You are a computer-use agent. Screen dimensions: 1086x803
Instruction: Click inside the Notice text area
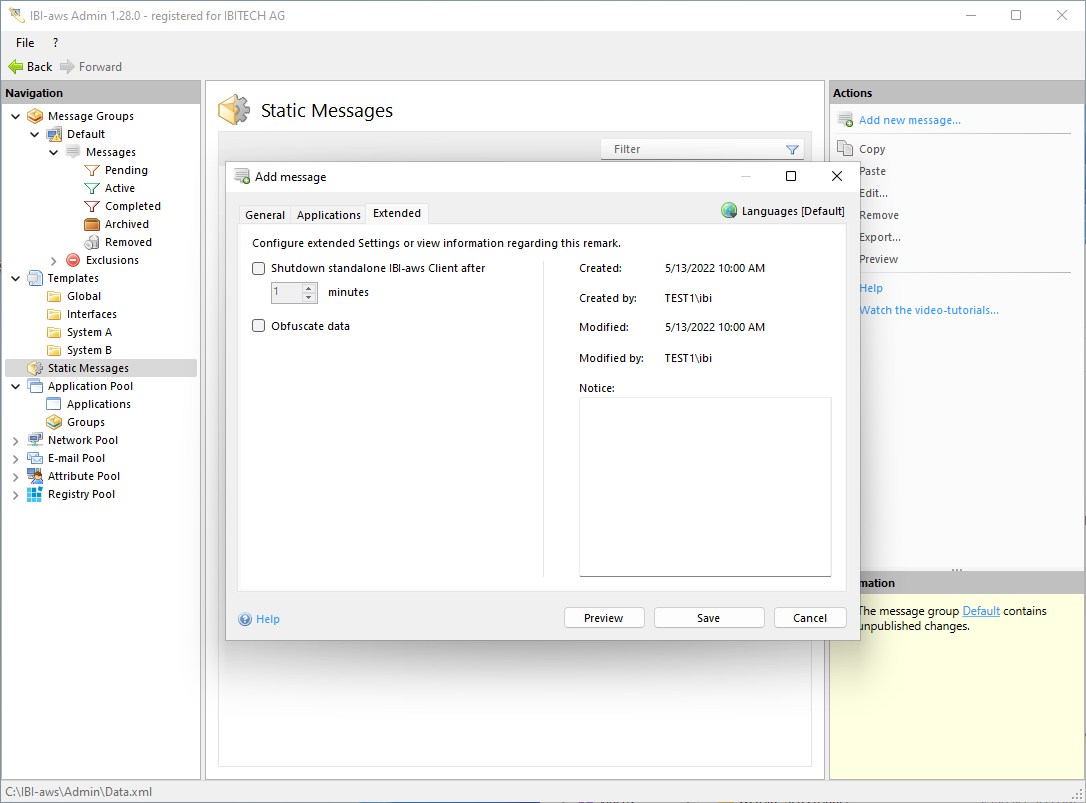[705, 486]
